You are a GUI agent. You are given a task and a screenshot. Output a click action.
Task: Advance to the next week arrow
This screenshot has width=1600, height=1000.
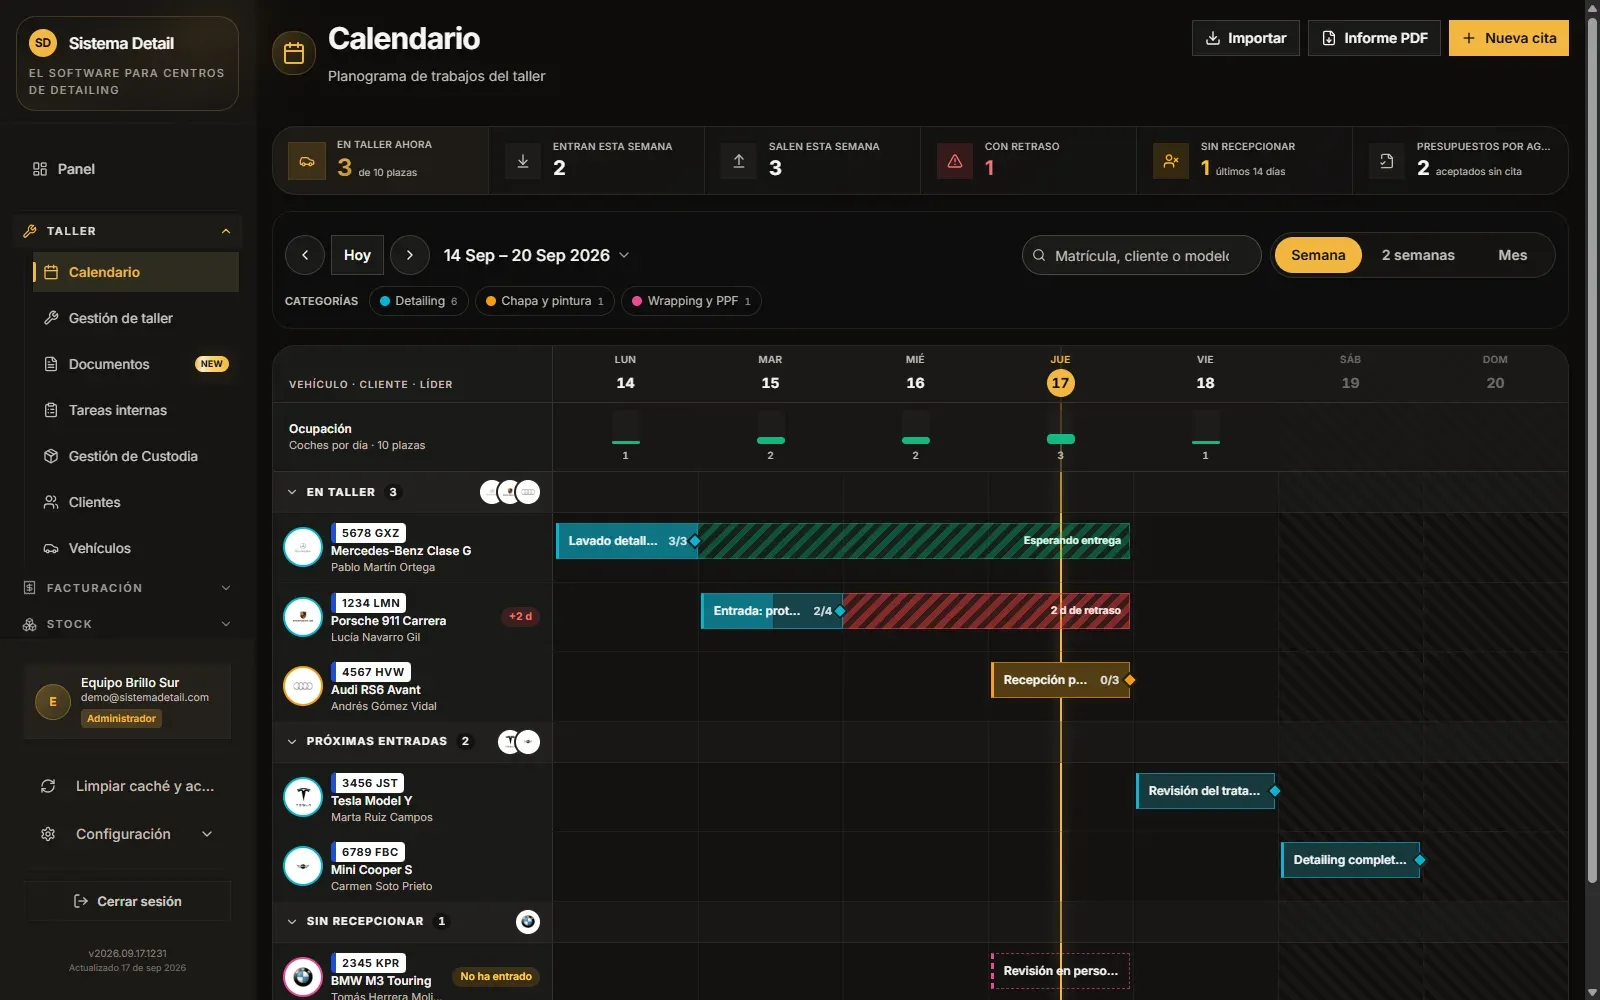[410, 255]
